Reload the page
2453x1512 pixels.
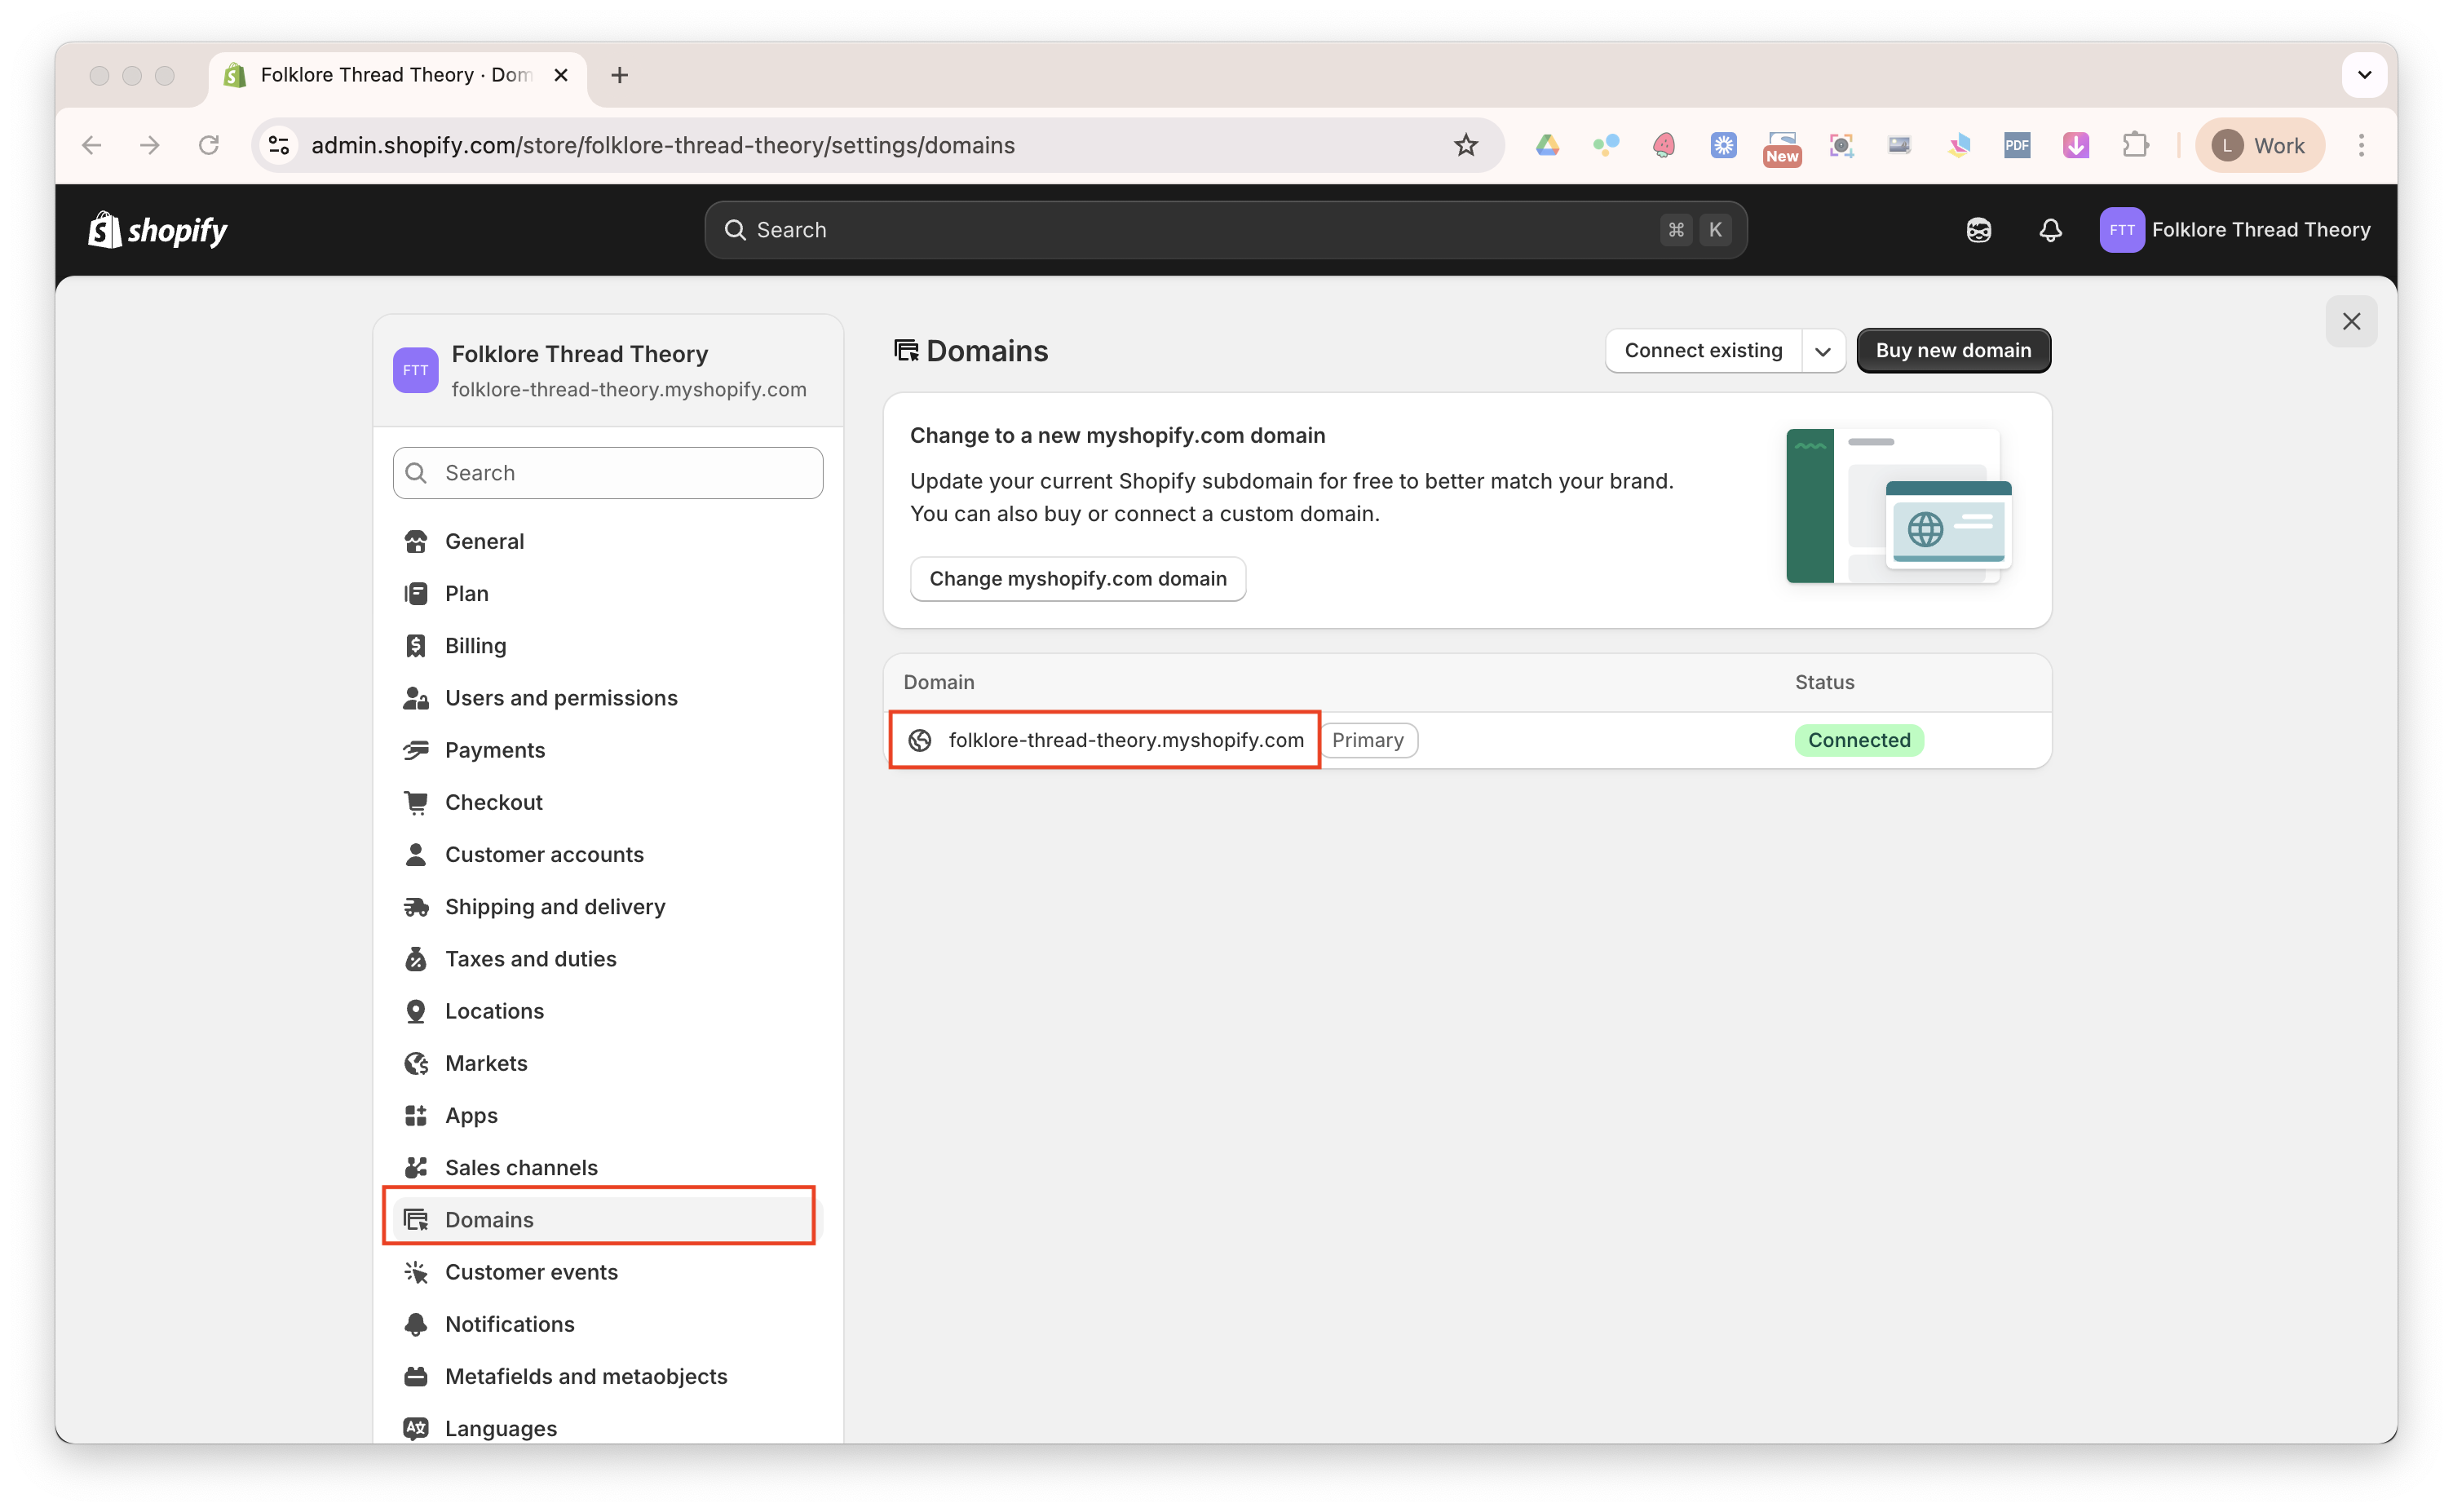pyautogui.click(x=208, y=145)
